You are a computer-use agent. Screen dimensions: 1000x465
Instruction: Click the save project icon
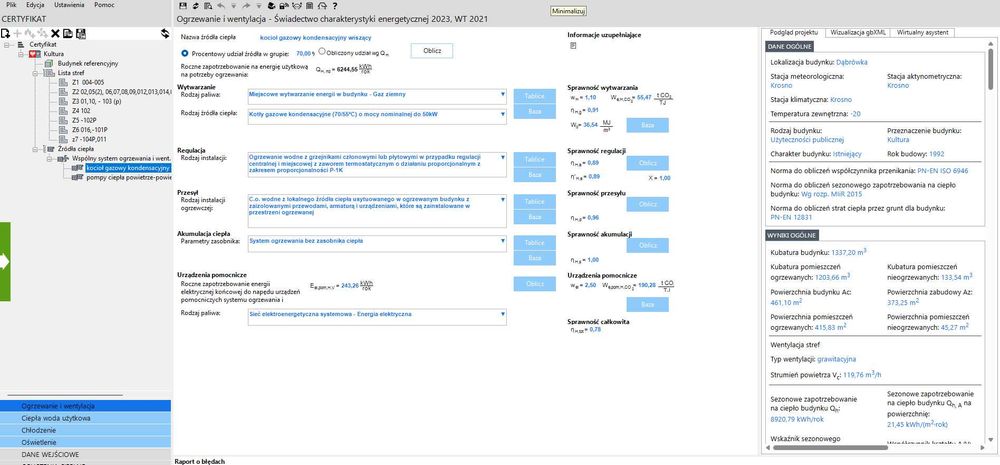(183, 6)
